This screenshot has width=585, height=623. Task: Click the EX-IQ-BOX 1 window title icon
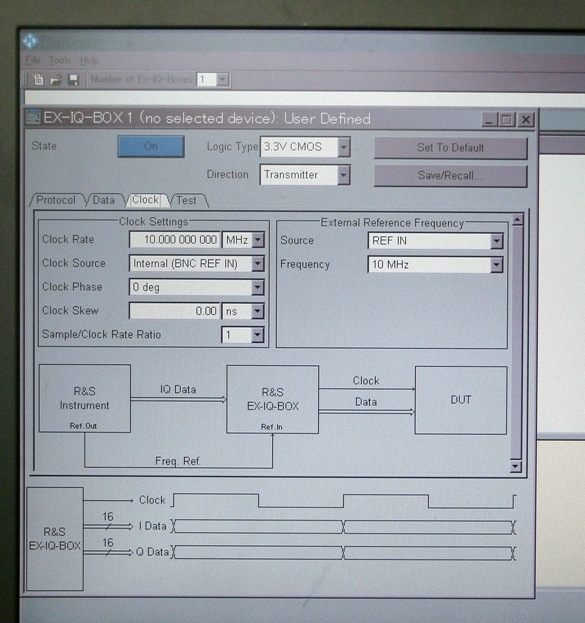(x=33, y=118)
